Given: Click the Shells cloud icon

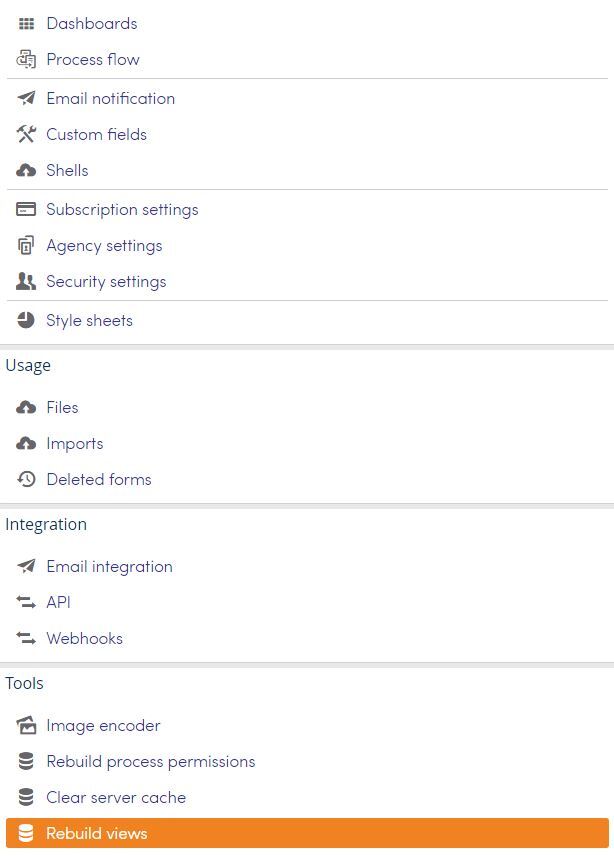Looking at the screenshot, I should click(x=26, y=170).
